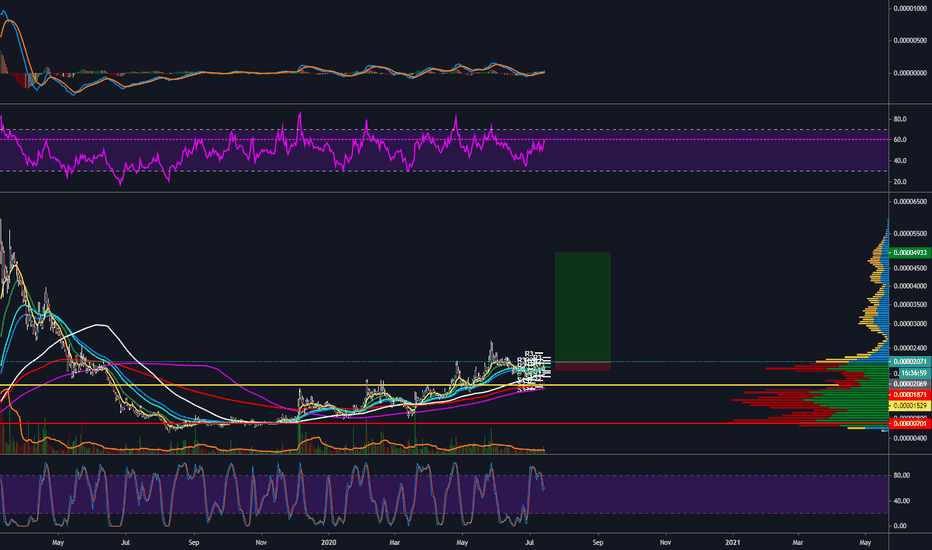Click the 0.00005500 price scale value
932x550 pixels.
[x=910, y=234]
